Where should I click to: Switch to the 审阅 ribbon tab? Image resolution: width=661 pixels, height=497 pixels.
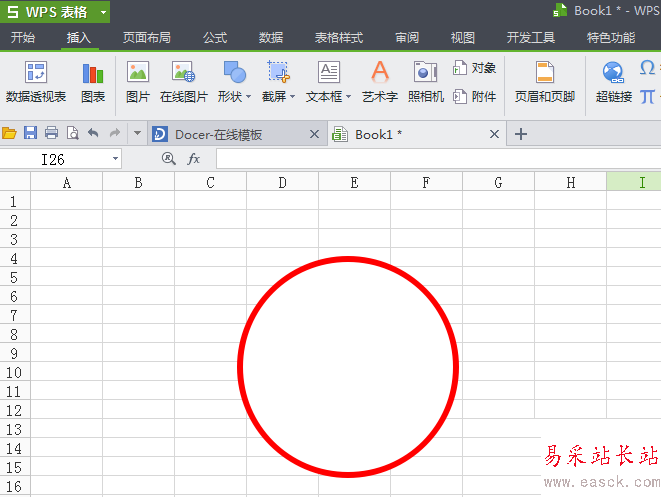407,38
